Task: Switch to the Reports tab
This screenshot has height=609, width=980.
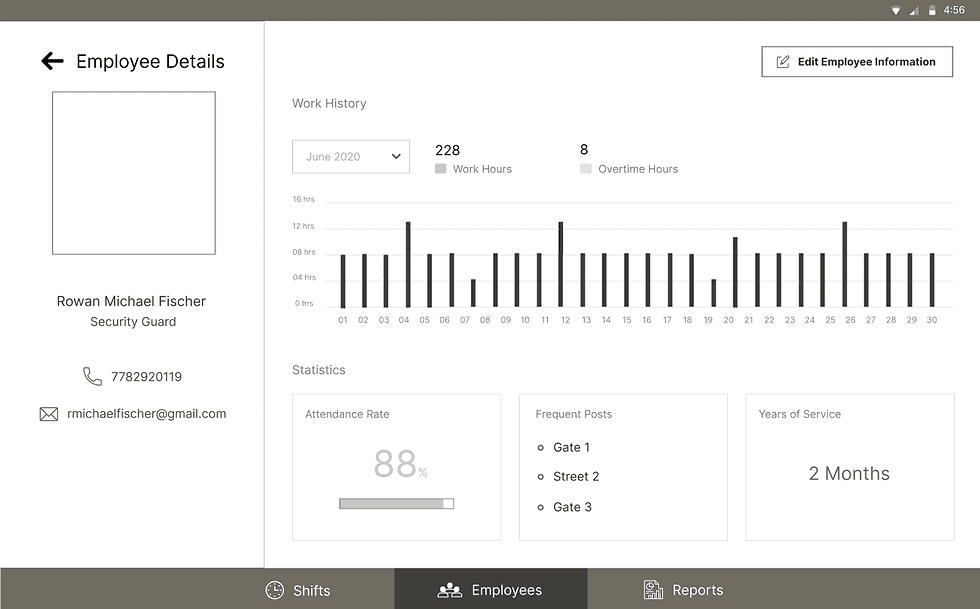Action: (683, 590)
